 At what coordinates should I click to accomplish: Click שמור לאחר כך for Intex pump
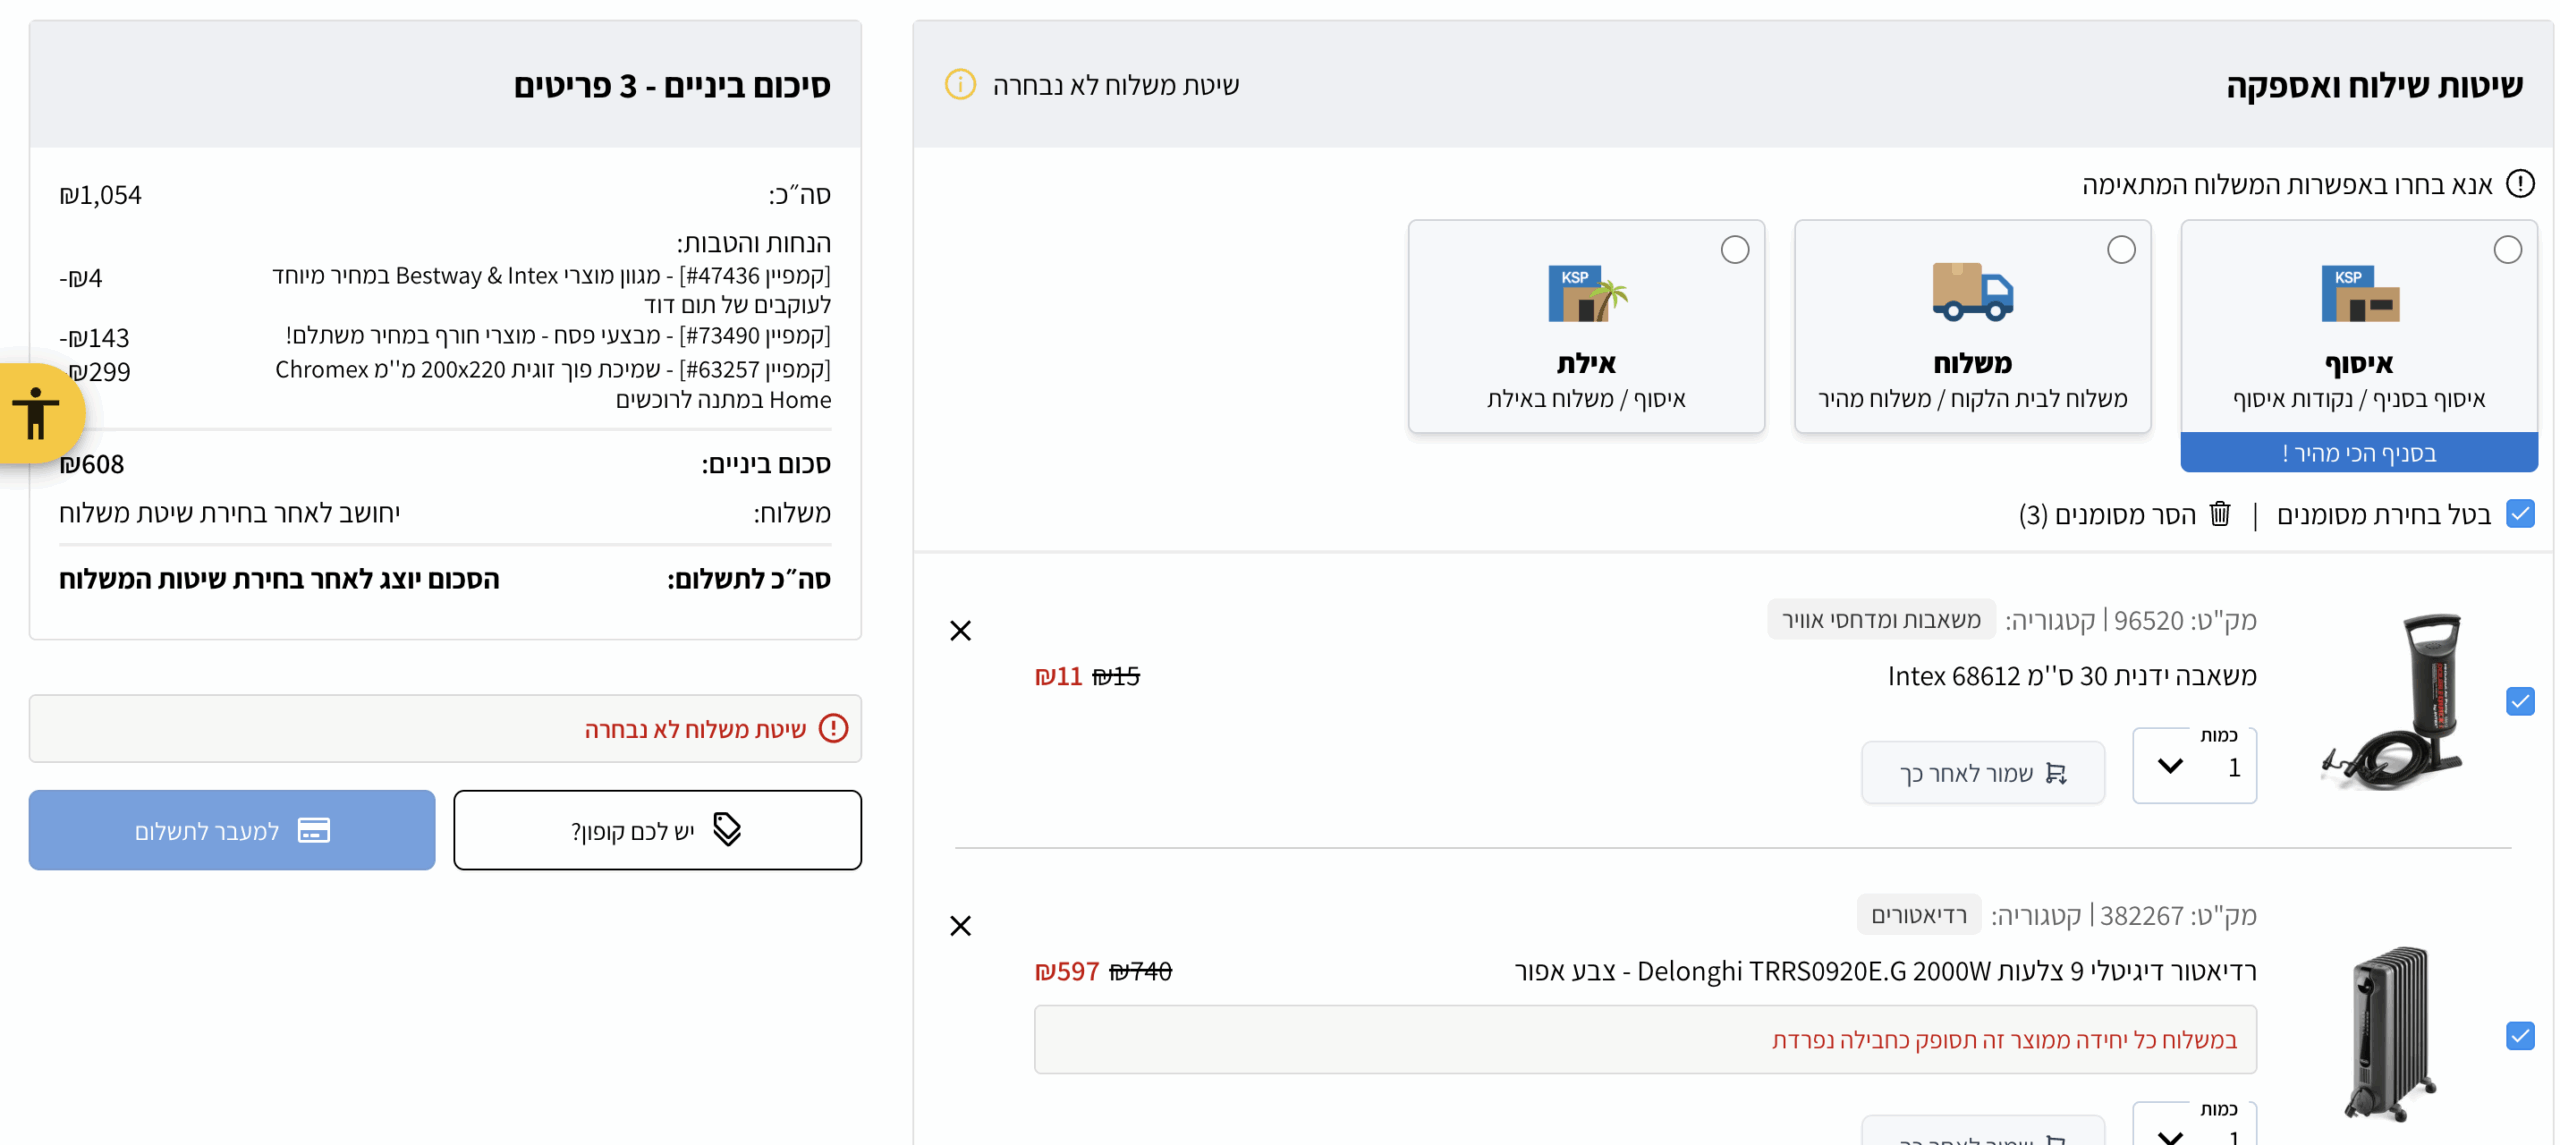click(x=1982, y=772)
